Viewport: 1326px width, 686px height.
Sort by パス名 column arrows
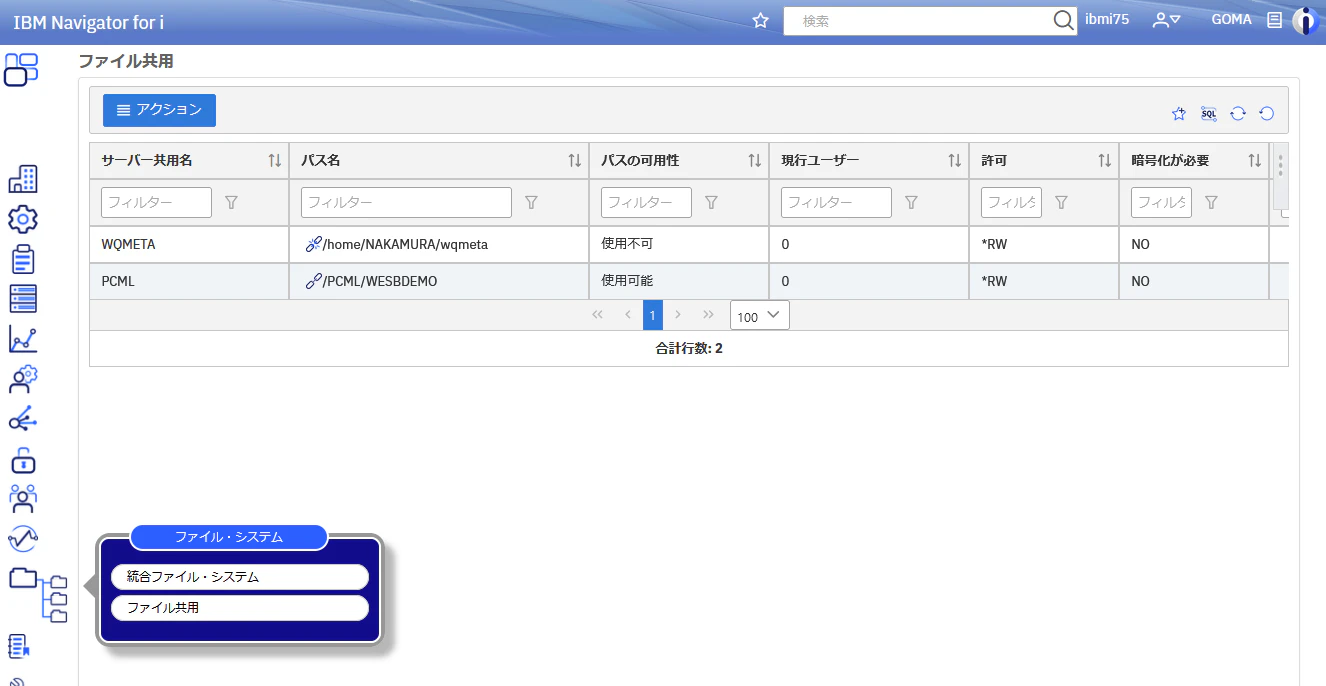click(x=575, y=160)
